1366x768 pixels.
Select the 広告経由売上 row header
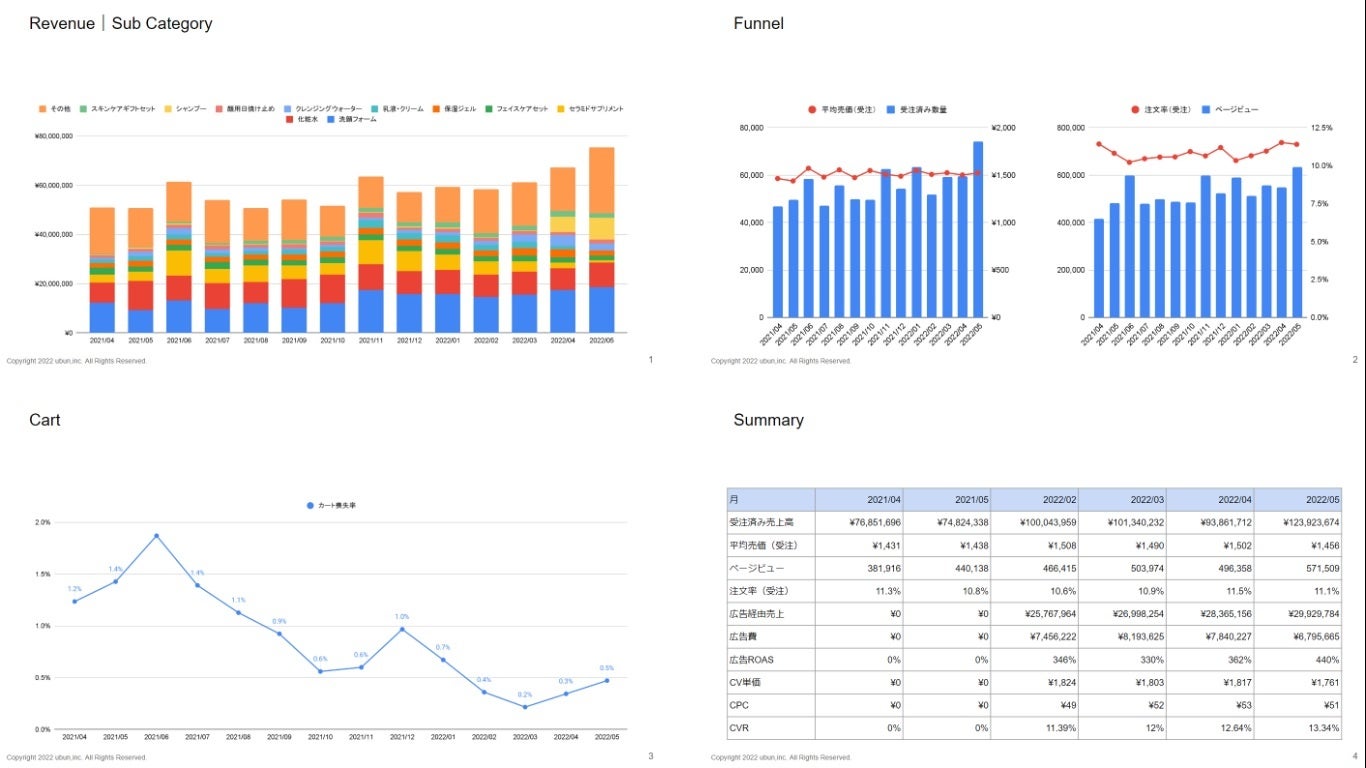(x=771, y=614)
